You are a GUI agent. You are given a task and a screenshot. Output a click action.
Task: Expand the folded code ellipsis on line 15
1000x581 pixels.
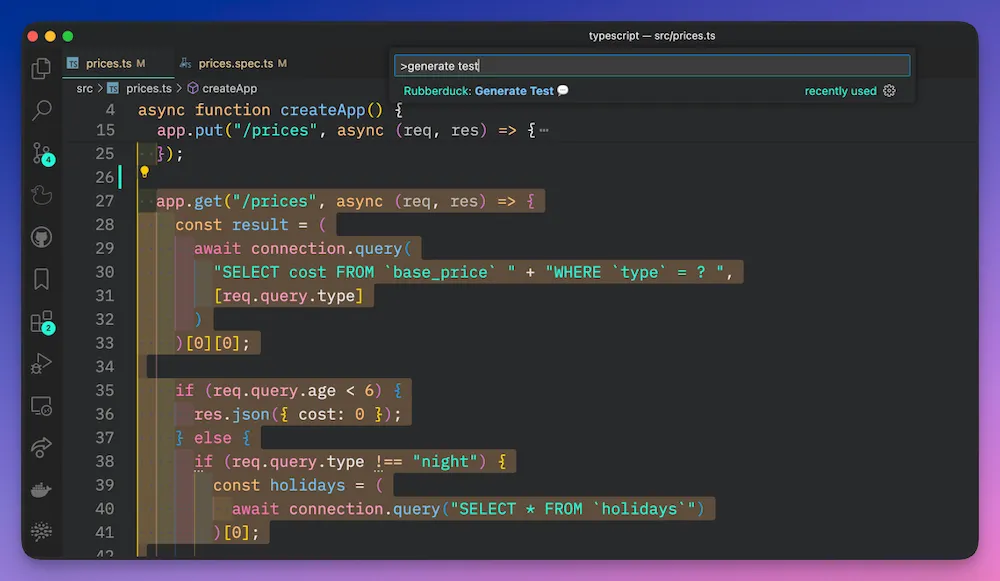pos(543,131)
